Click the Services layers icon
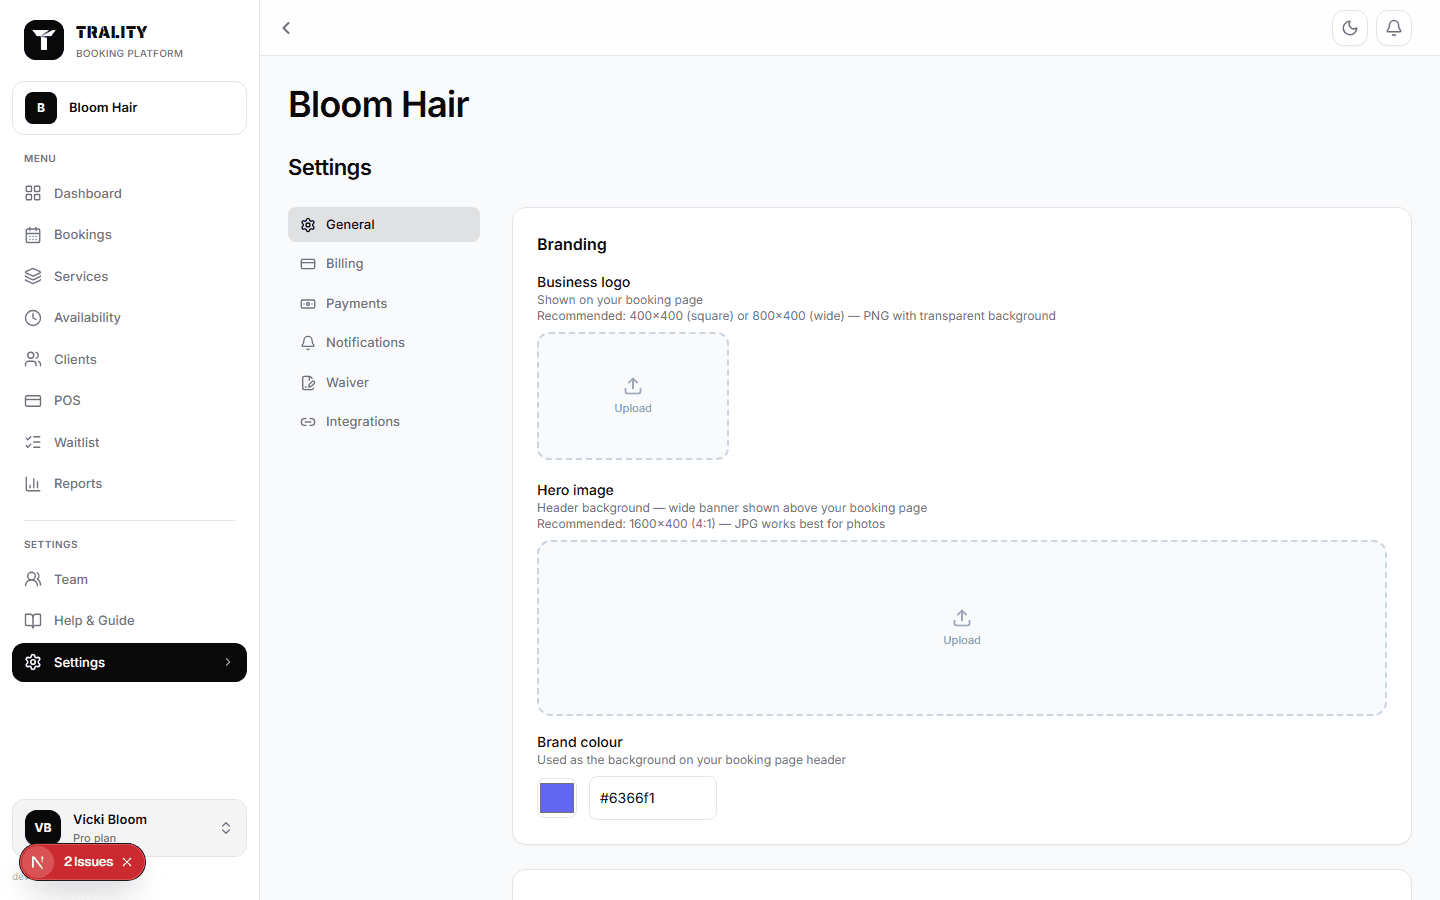 pyautogui.click(x=33, y=276)
